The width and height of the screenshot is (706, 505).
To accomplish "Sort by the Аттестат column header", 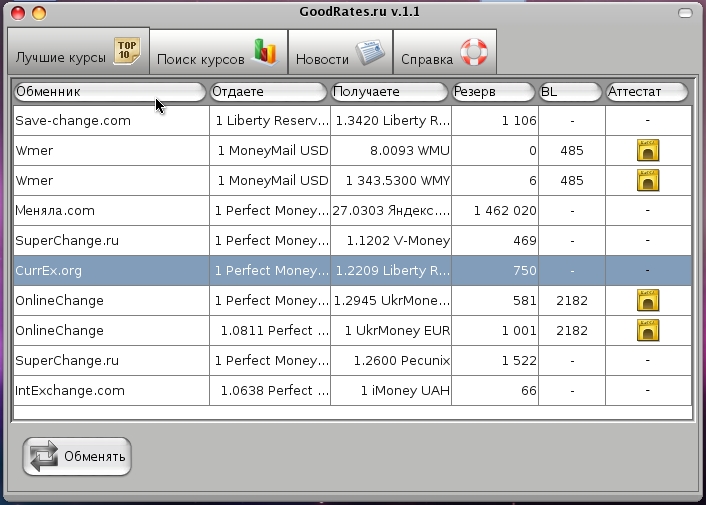I will [x=647, y=92].
